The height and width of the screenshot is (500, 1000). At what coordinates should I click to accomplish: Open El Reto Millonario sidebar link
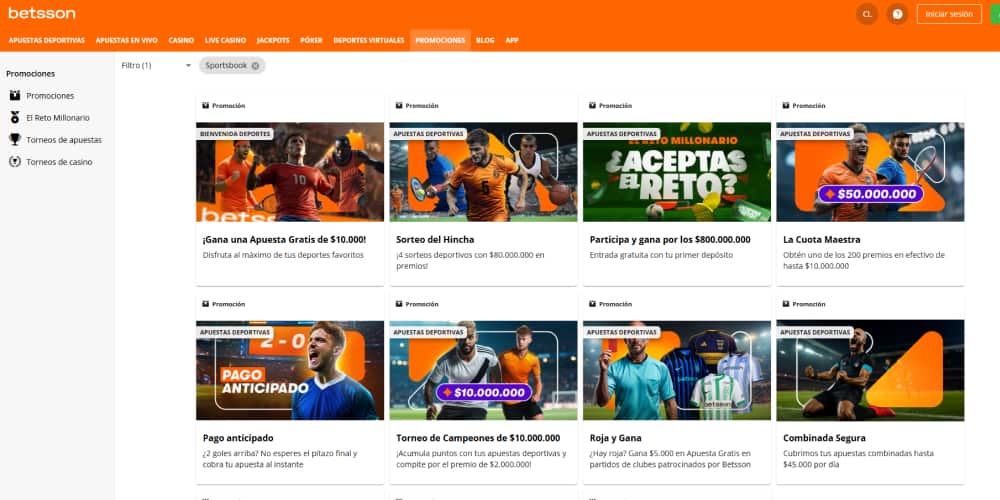coord(58,118)
